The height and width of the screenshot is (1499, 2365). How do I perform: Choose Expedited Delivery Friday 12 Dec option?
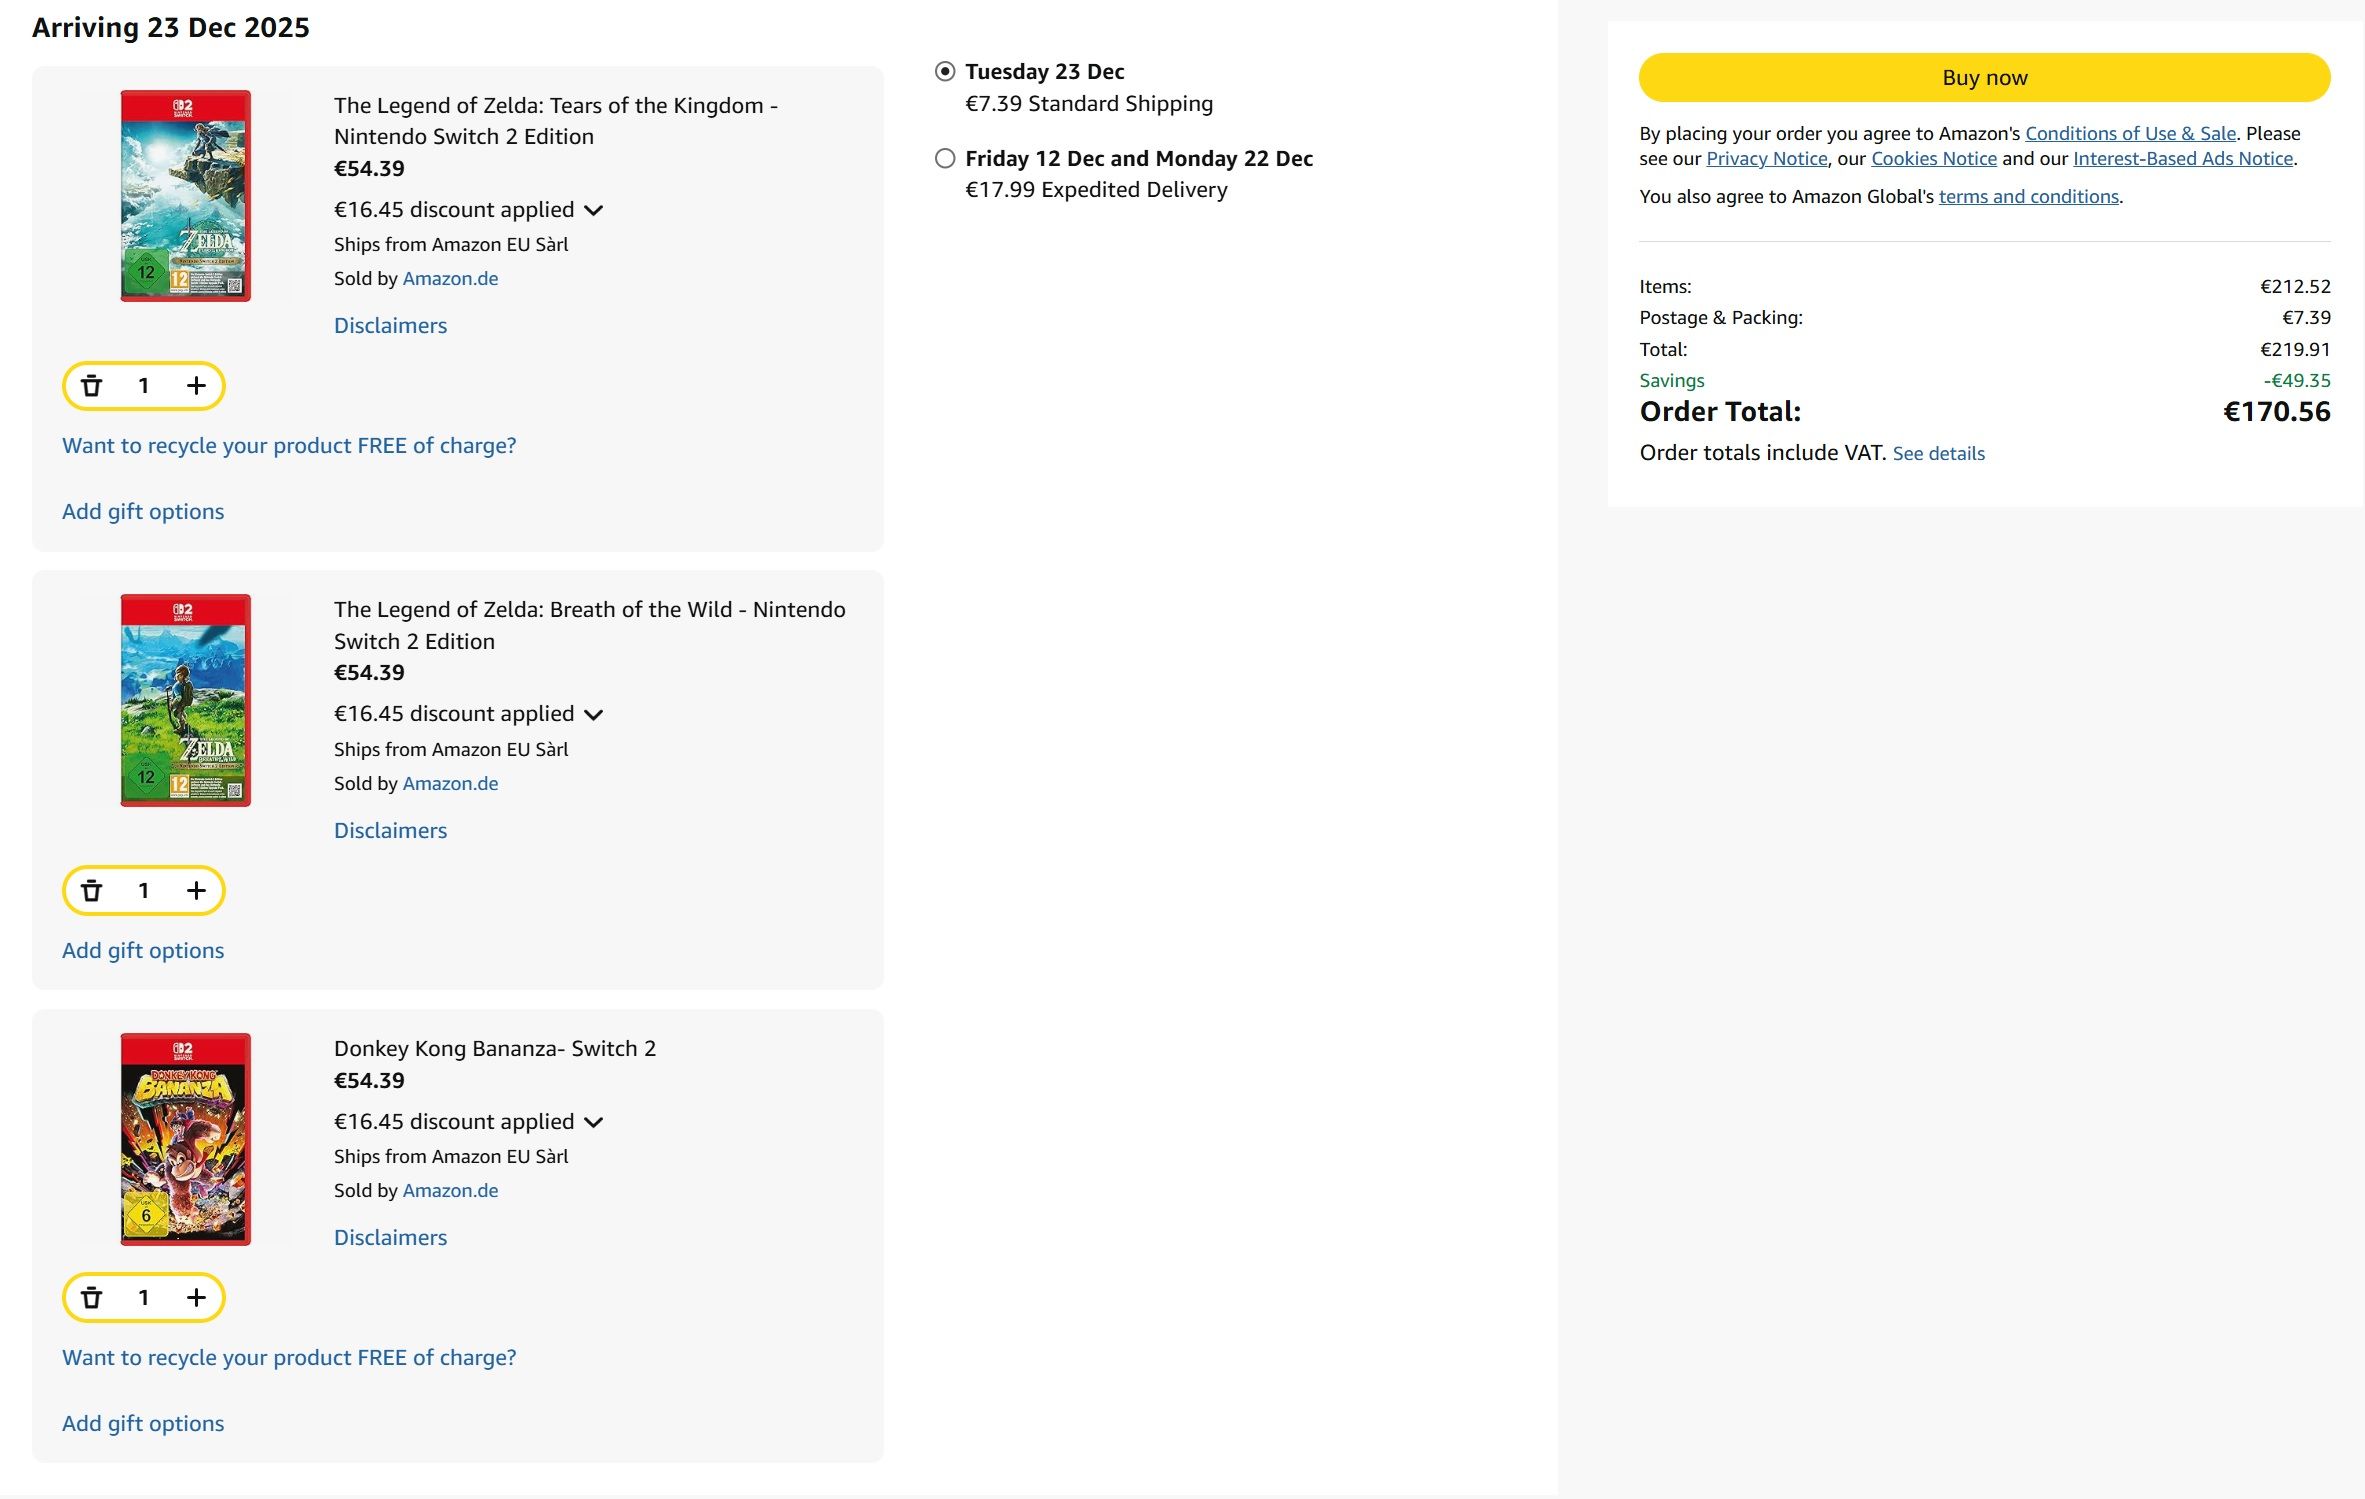pyautogui.click(x=945, y=158)
